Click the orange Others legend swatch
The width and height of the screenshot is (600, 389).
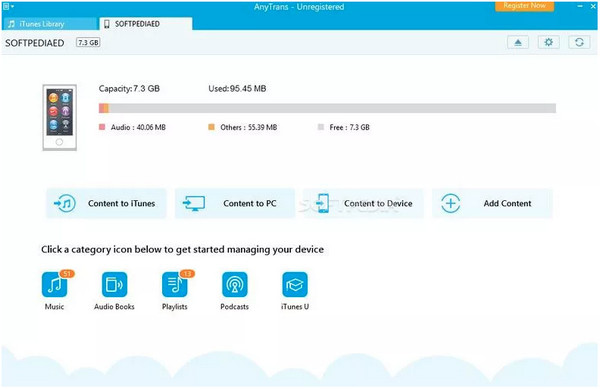[x=211, y=127]
